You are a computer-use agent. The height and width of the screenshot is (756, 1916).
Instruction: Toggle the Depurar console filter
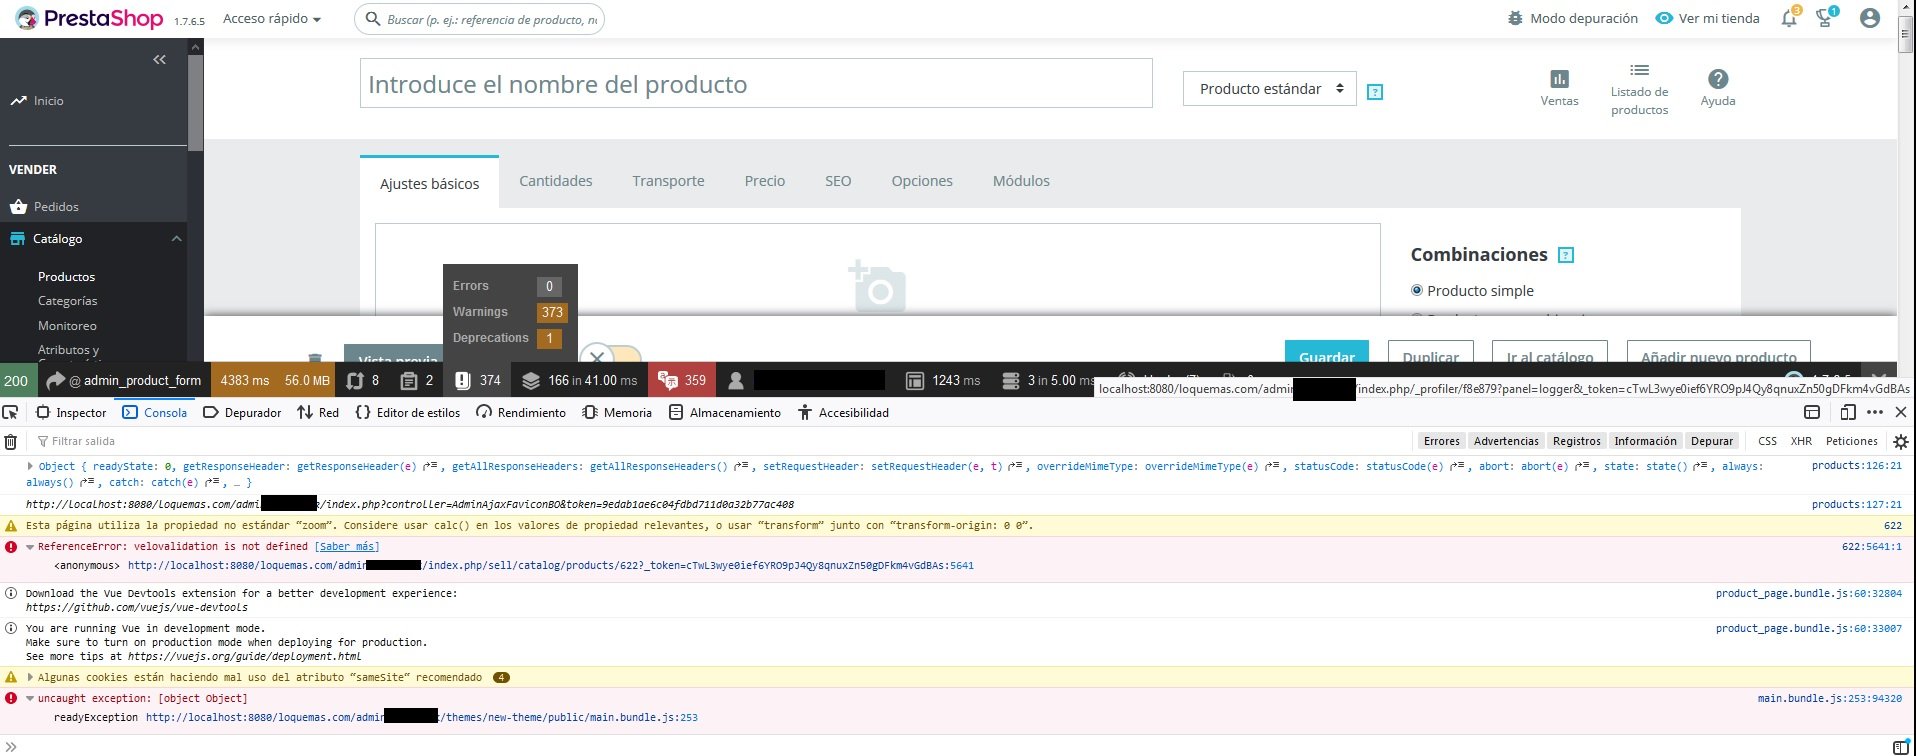(1712, 441)
